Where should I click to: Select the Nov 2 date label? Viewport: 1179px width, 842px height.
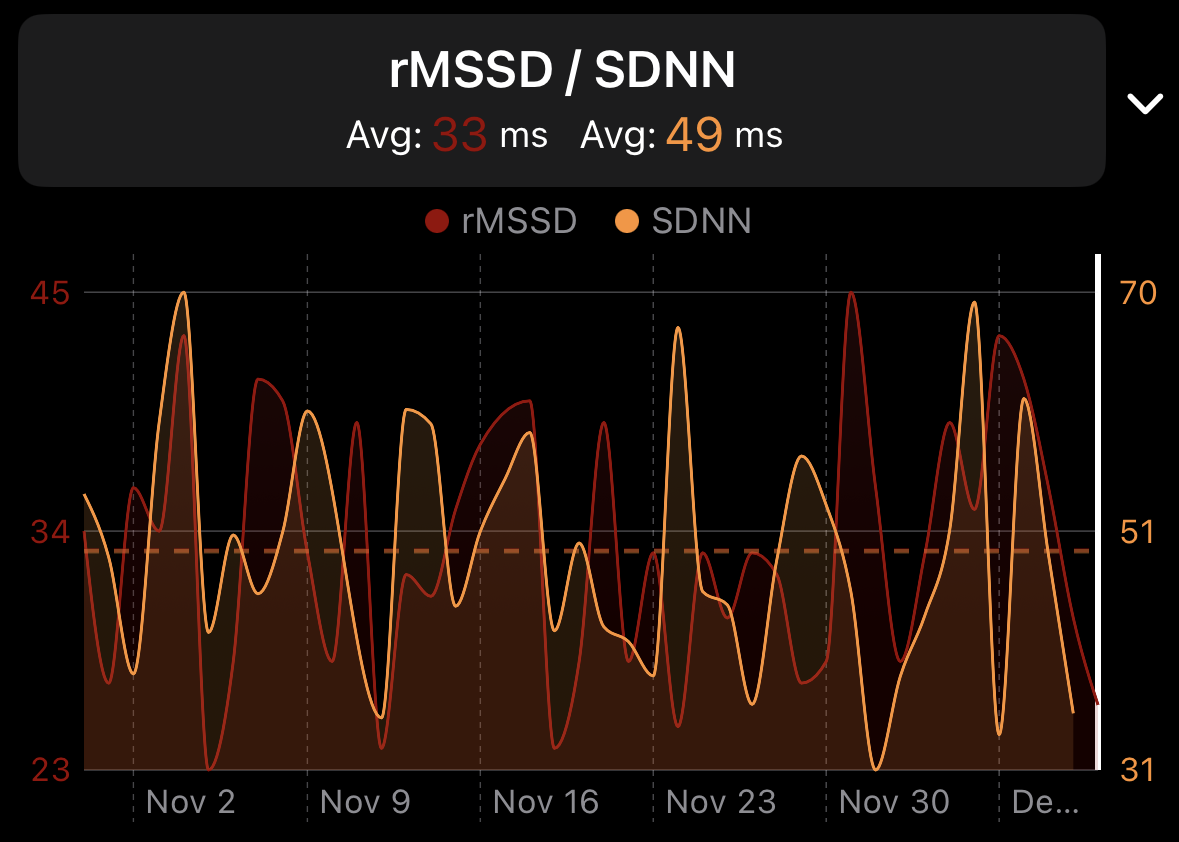pos(190,802)
